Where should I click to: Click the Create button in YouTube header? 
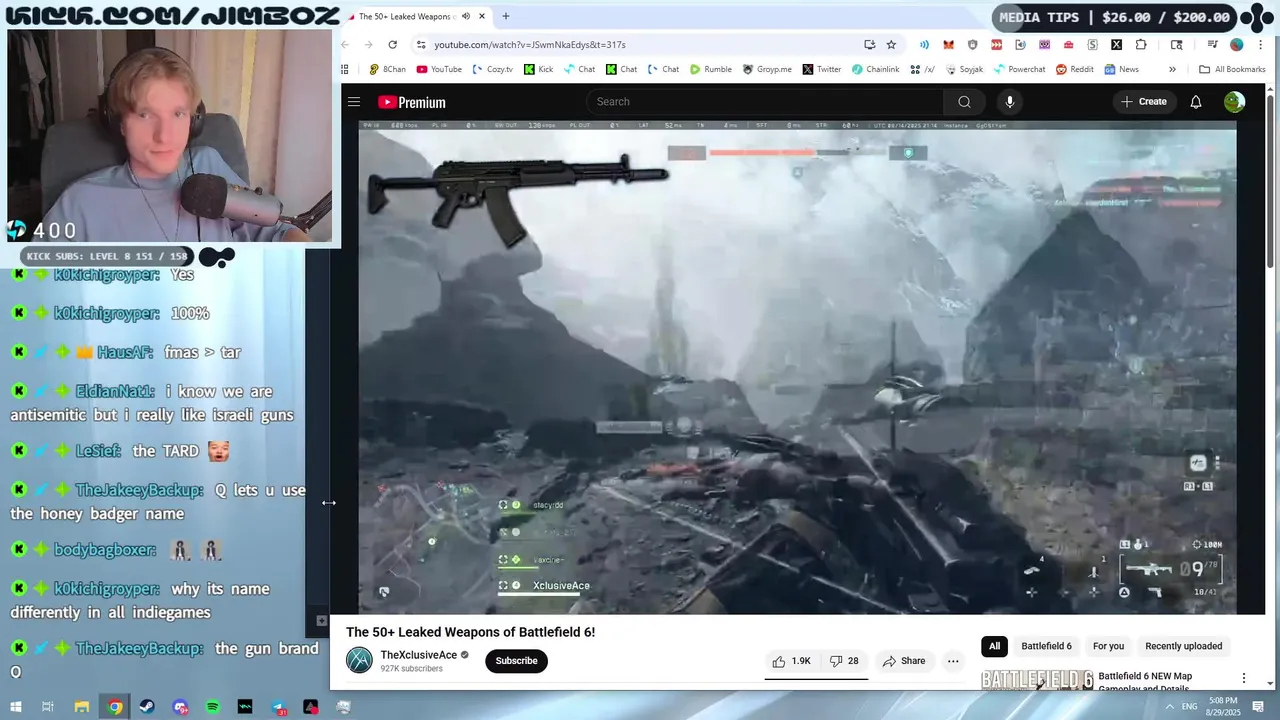1144,102
